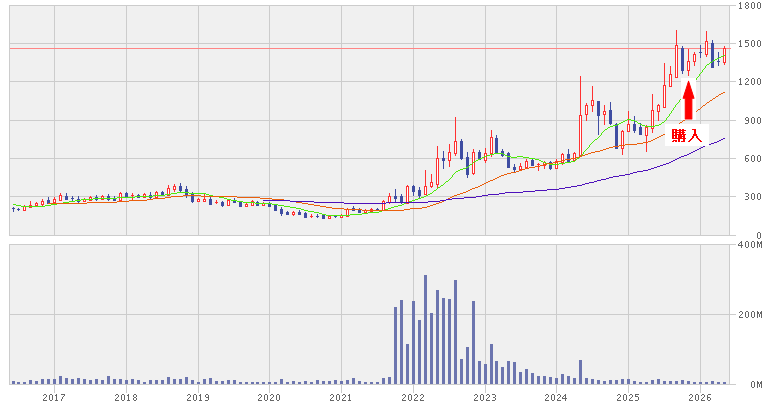Click the 600 price axis label

pos(753,159)
